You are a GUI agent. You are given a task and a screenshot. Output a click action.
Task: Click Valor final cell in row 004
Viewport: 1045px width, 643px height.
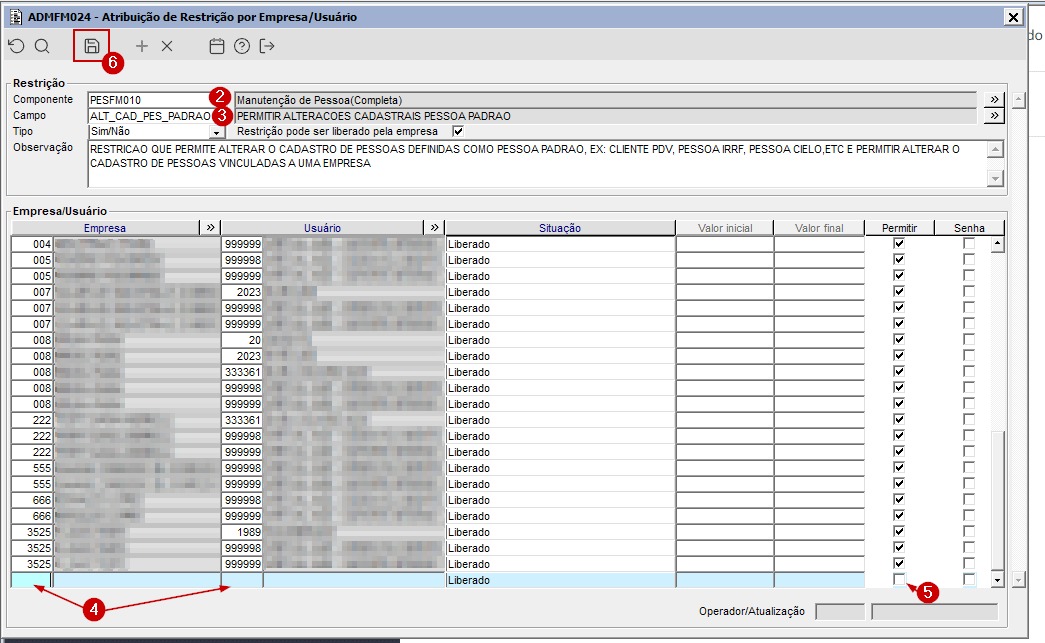tap(819, 245)
